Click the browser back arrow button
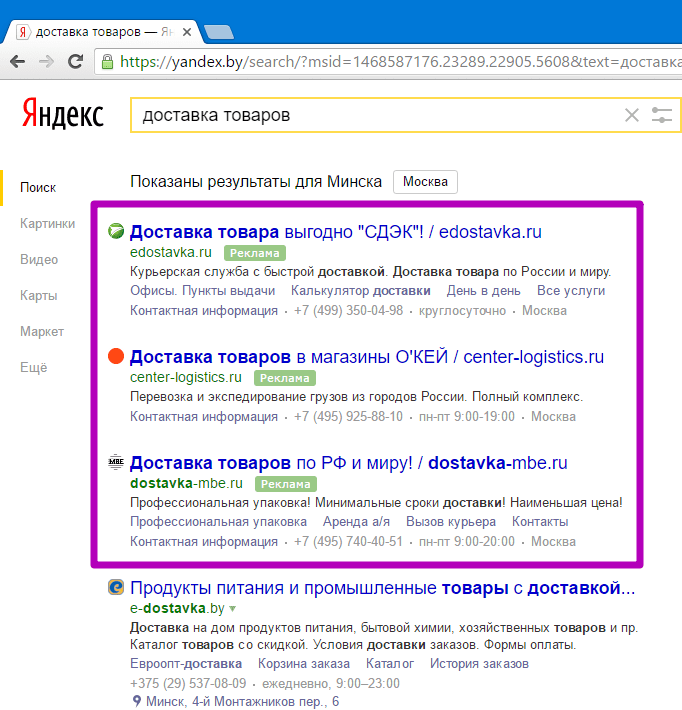 click(x=17, y=62)
